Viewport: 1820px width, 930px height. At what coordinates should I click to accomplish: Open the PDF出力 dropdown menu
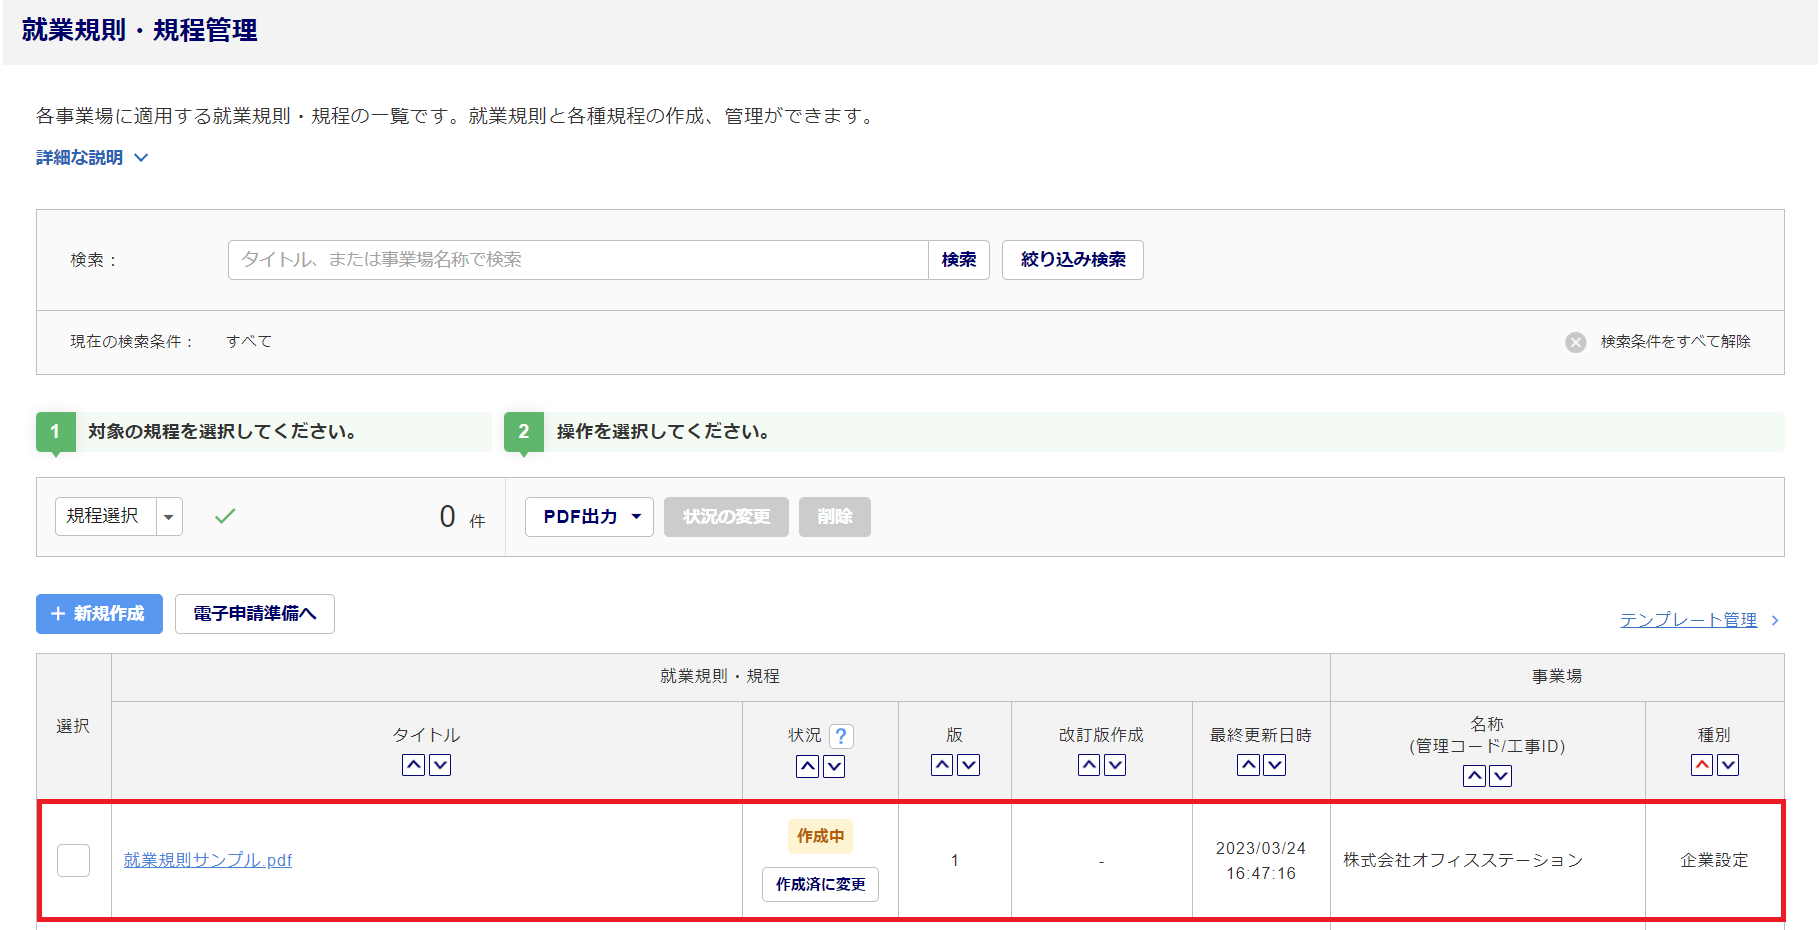click(589, 517)
